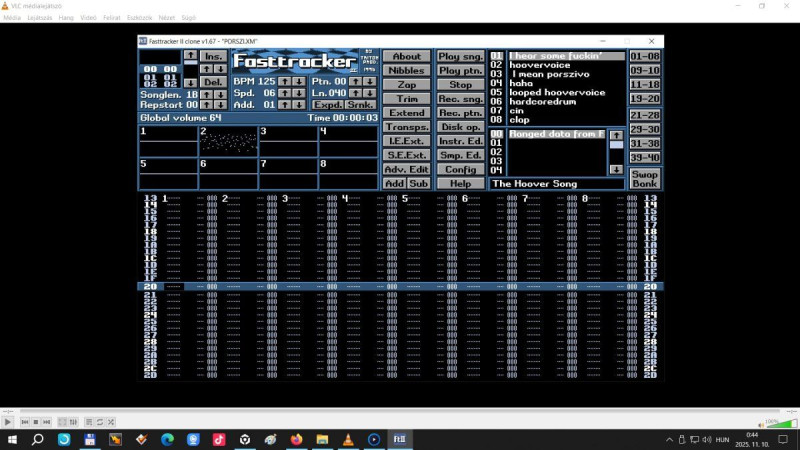Click scope channel 2 to mute
Image resolution: width=800 pixels, height=450 pixels.
228,141
